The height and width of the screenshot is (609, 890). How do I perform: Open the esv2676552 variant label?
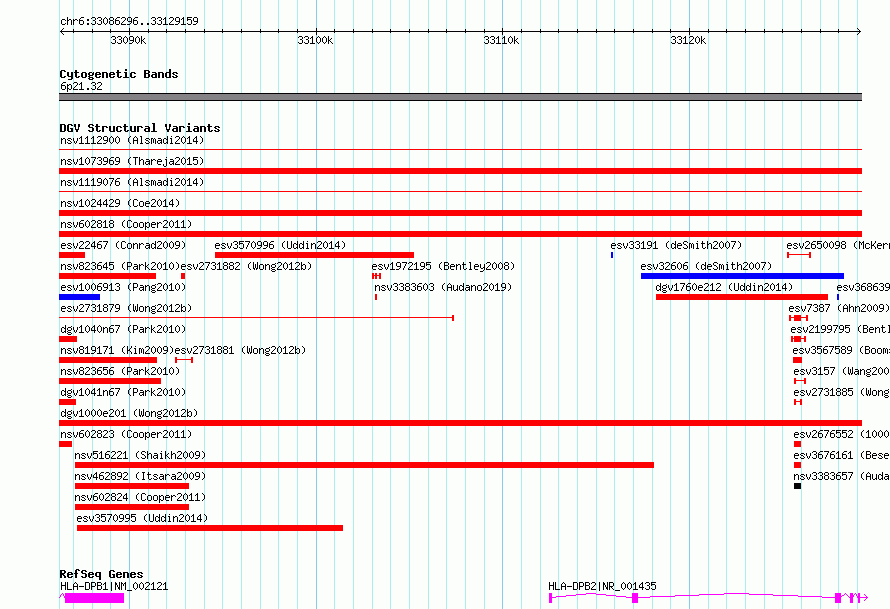tap(842, 434)
